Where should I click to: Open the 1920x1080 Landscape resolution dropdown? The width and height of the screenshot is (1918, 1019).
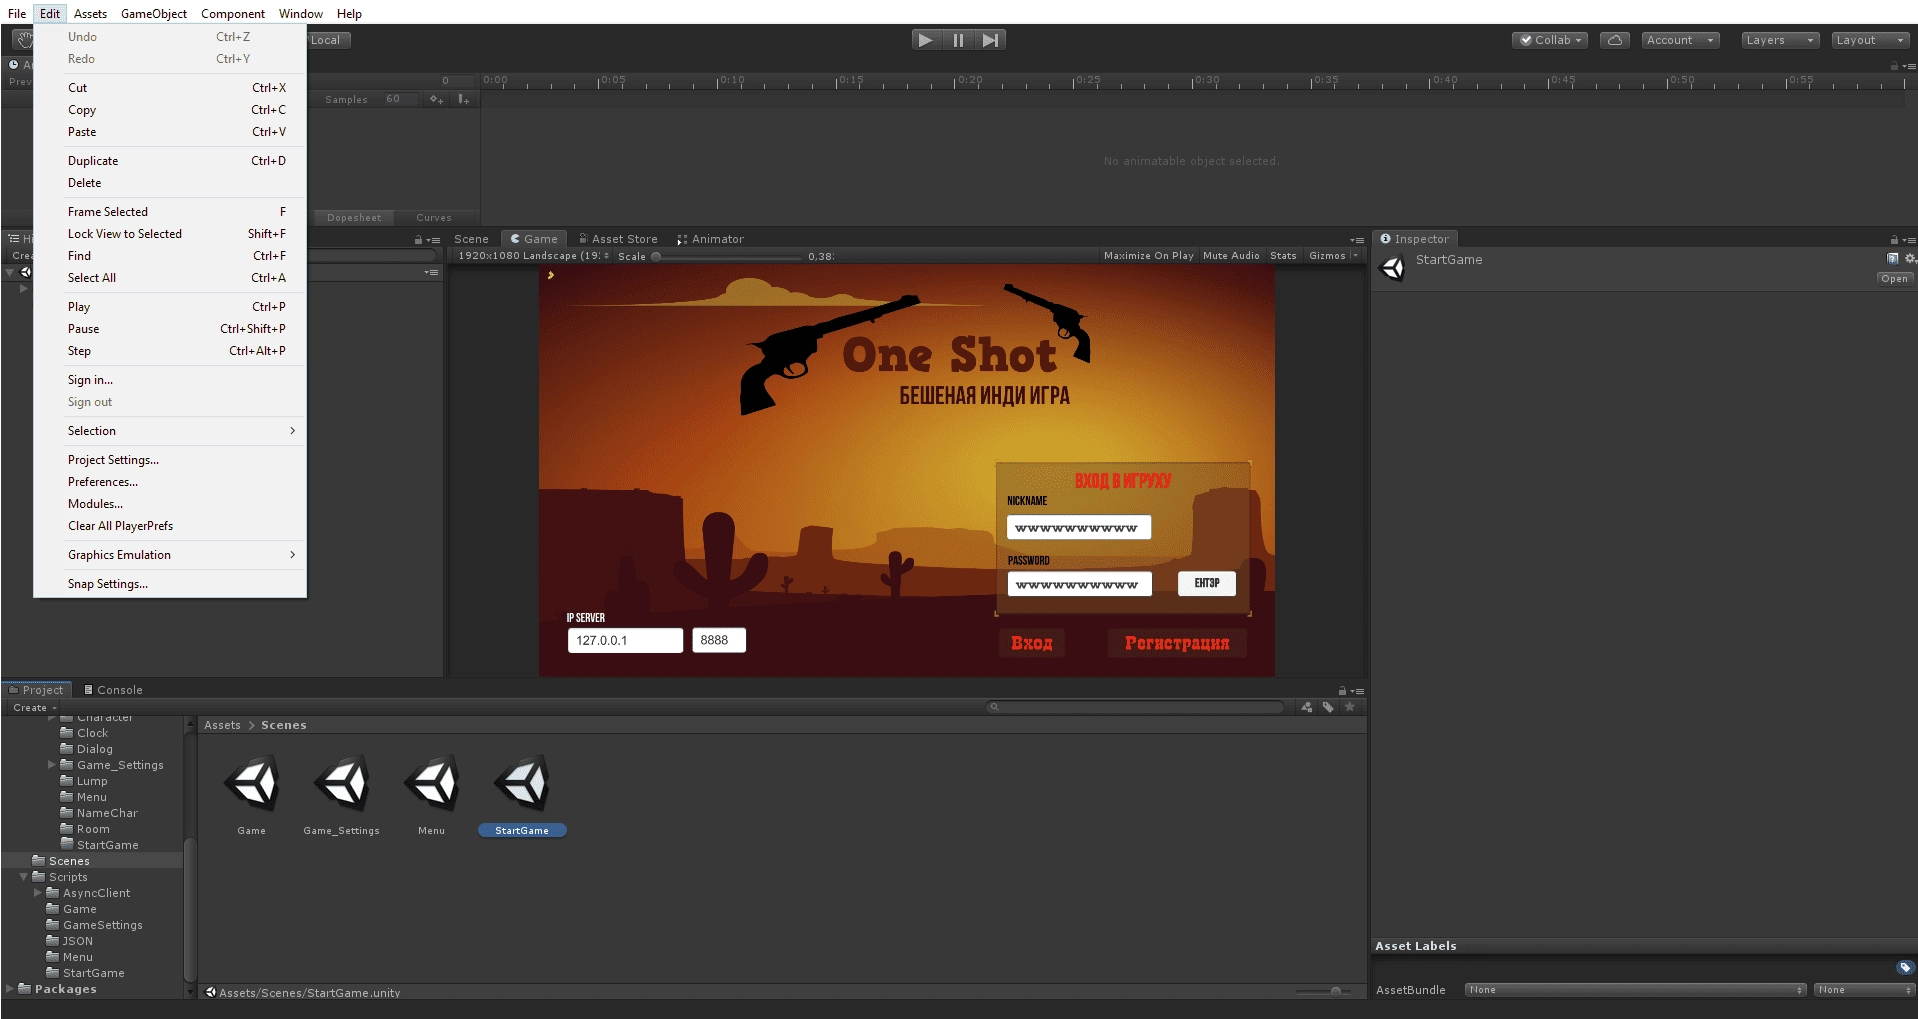tap(533, 256)
